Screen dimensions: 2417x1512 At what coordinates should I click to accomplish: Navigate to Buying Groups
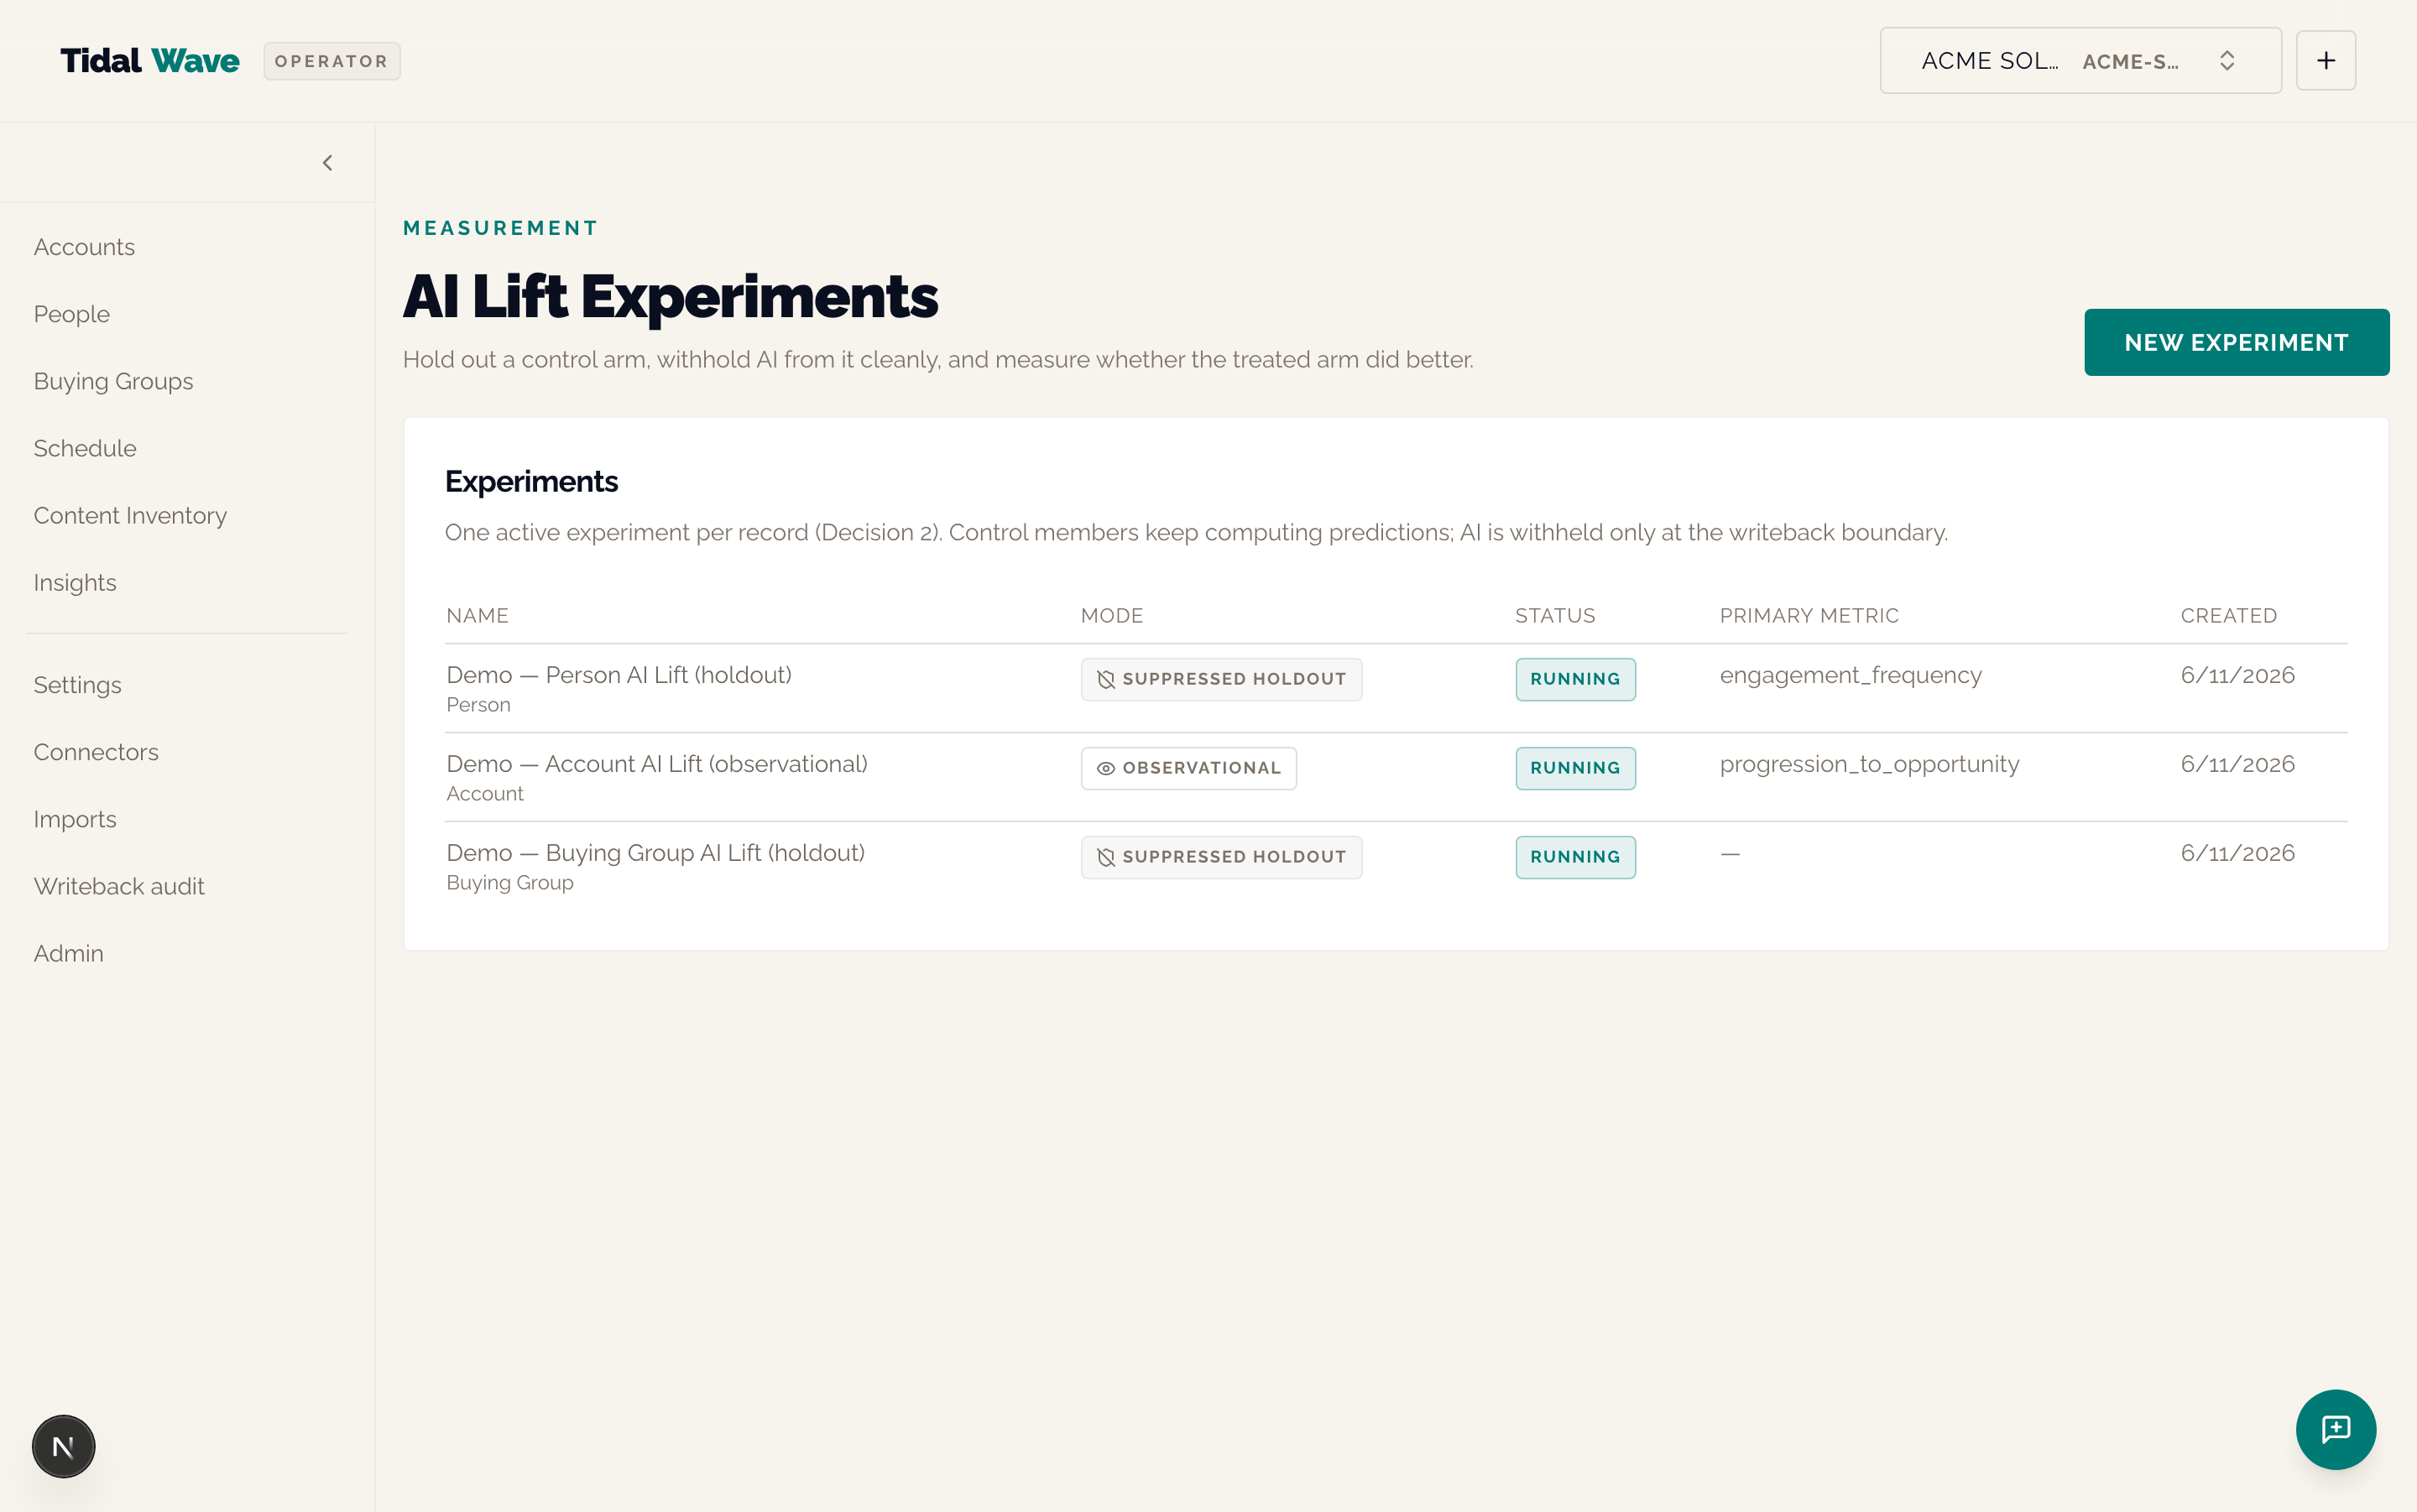[113, 381]
